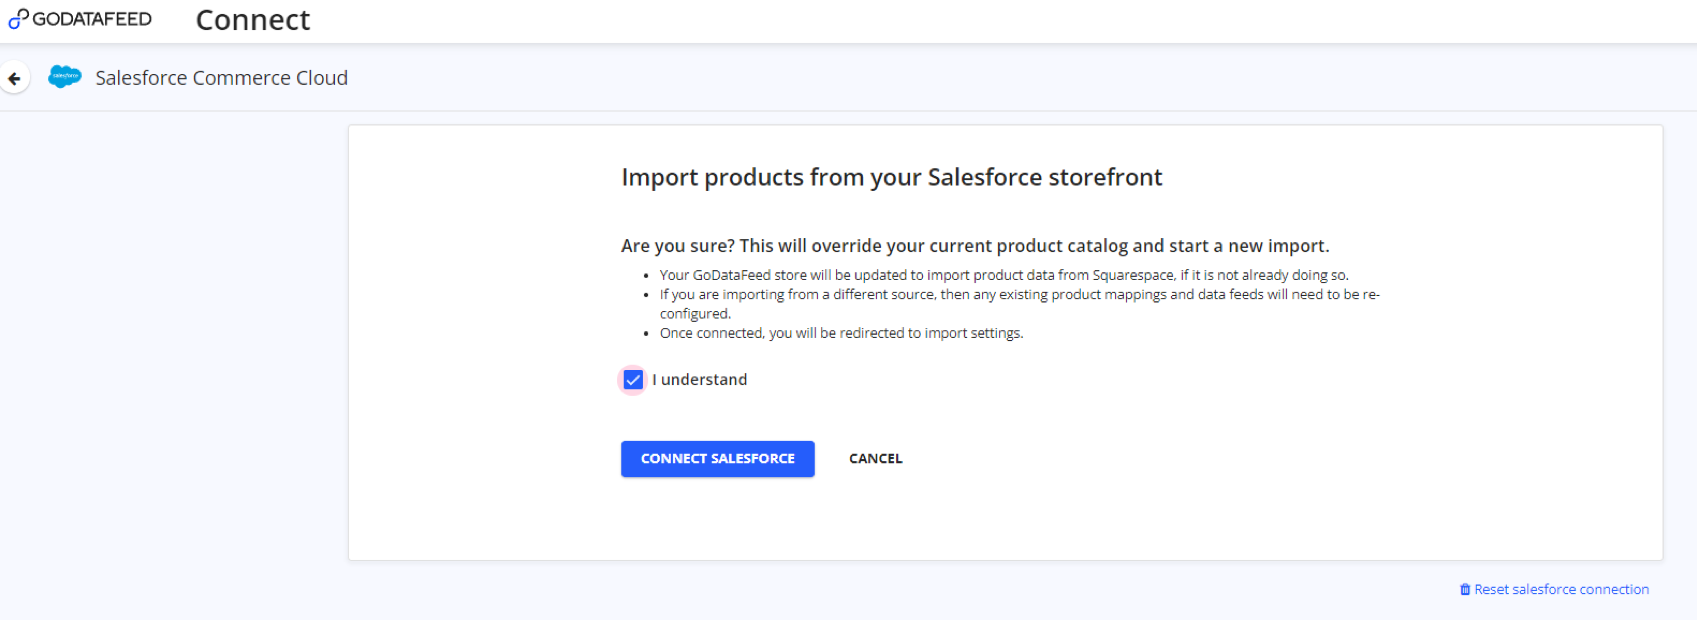Image resolution: width=1697 pixels, height=620 pixels.
Task: Click the 'I understand' label text
Action: [700, 380]
